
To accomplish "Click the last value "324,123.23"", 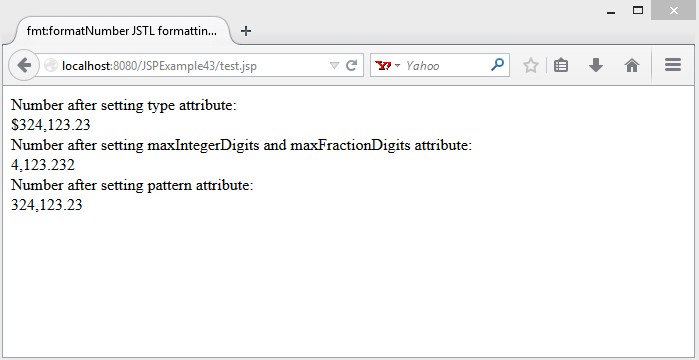I will [47, 205].
